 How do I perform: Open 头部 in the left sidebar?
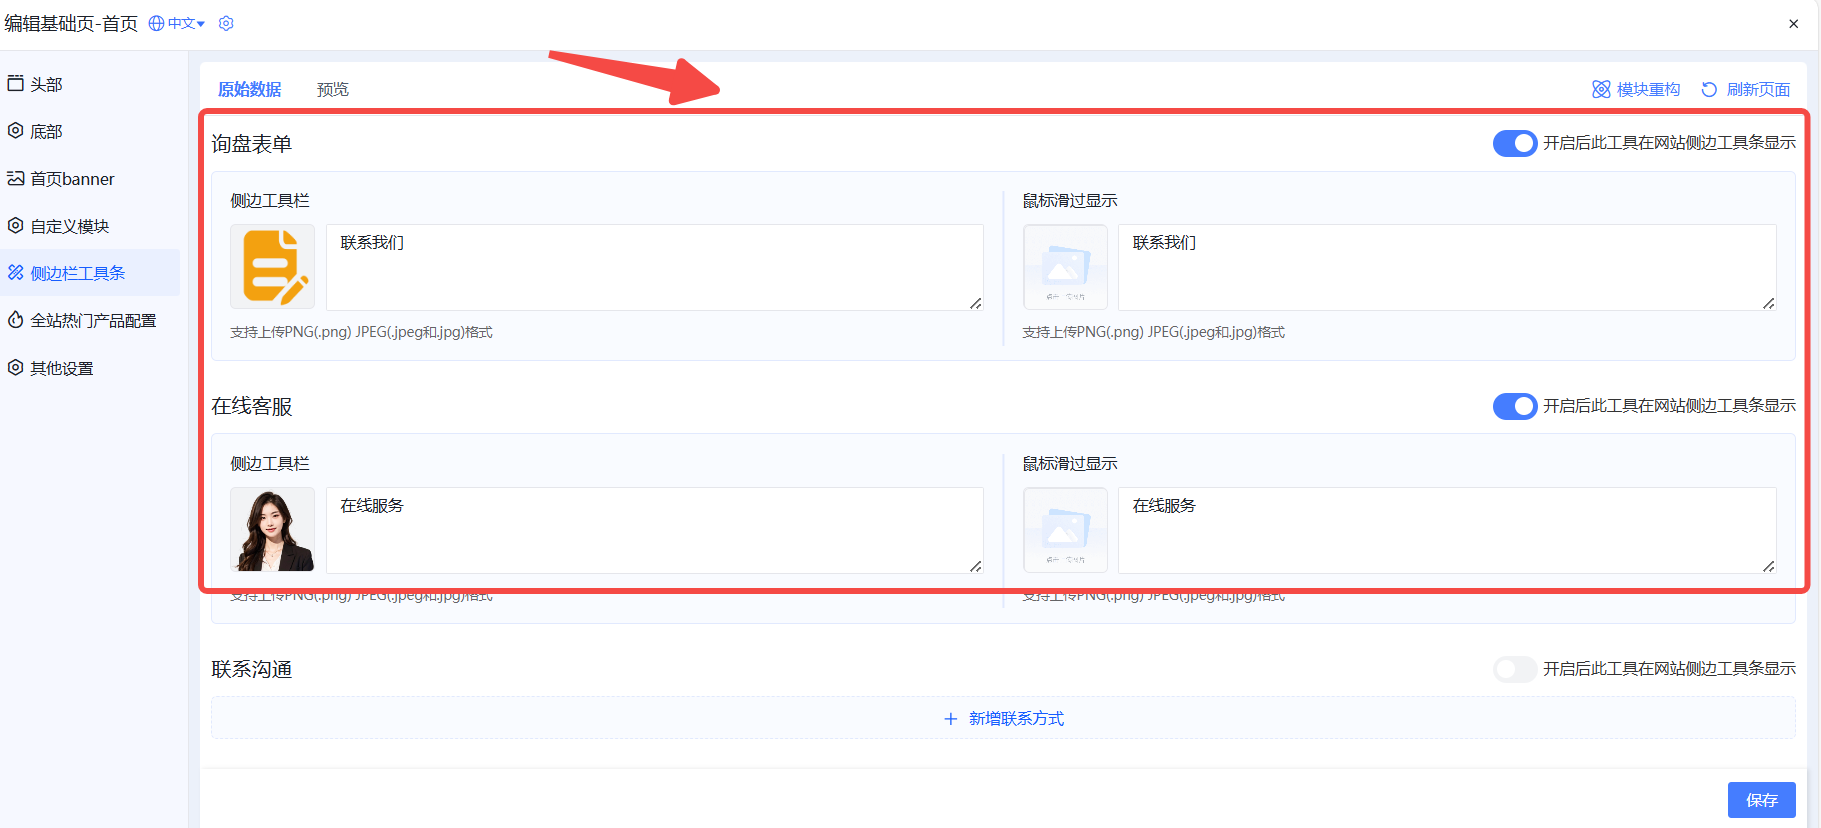tap(46, 85)
